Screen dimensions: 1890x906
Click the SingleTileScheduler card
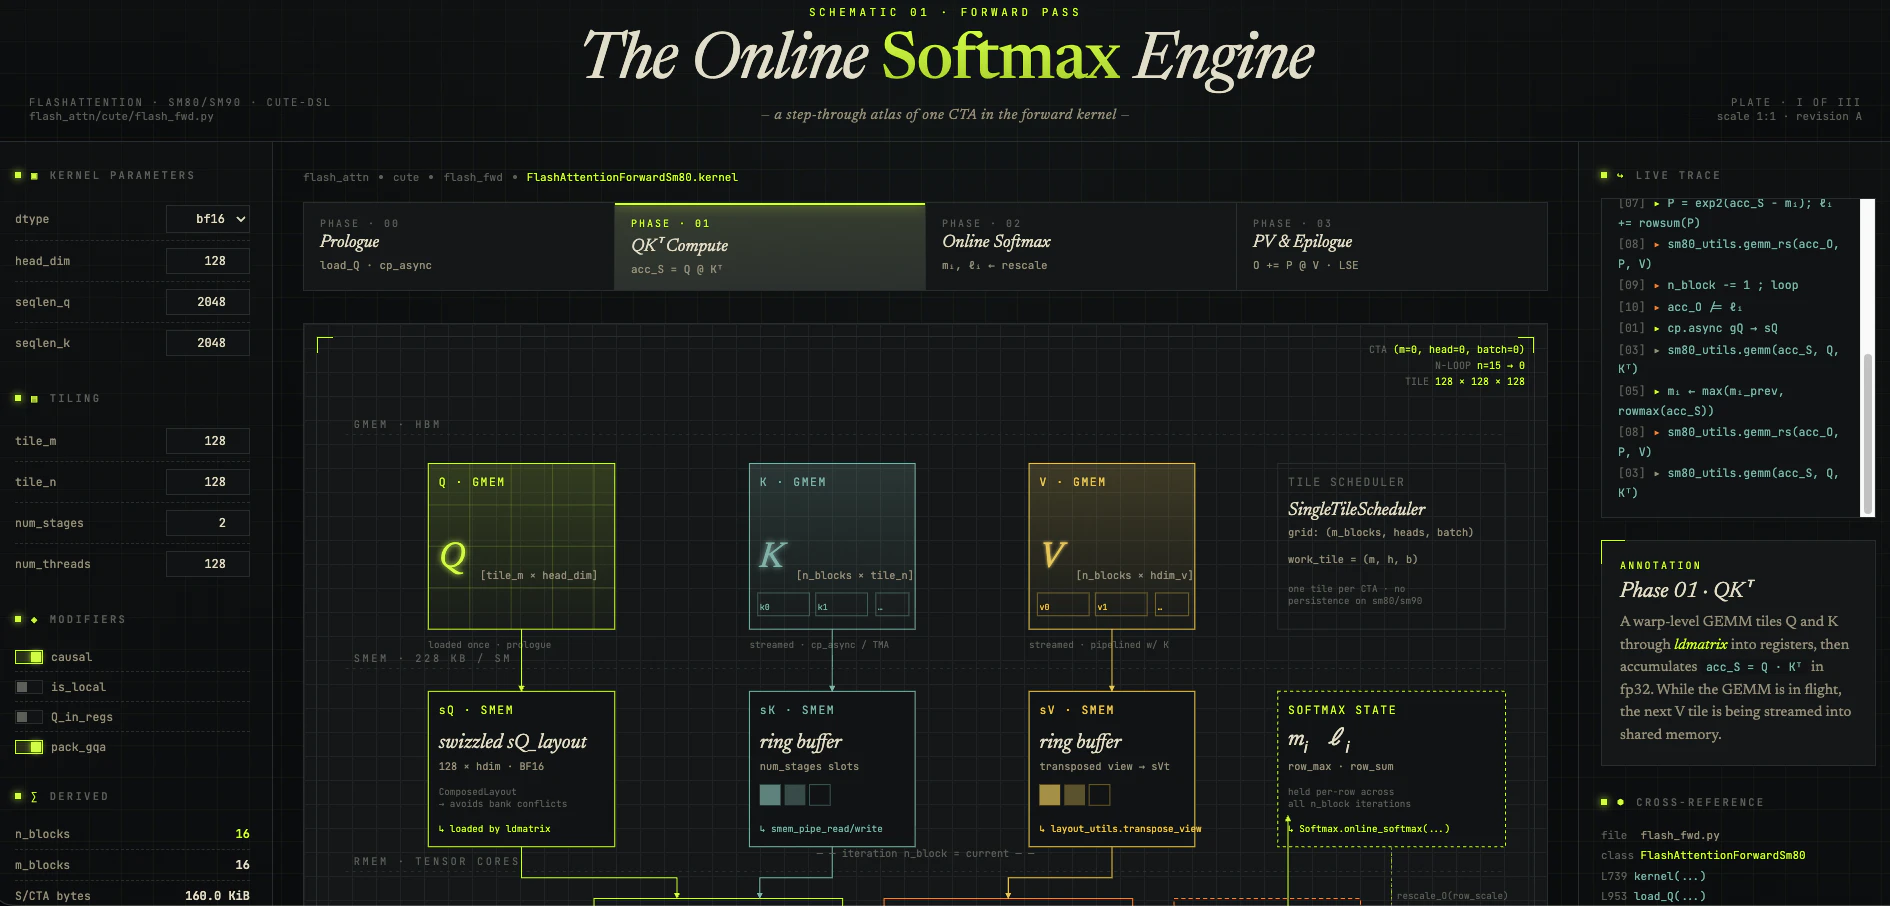coord(1391,546)
